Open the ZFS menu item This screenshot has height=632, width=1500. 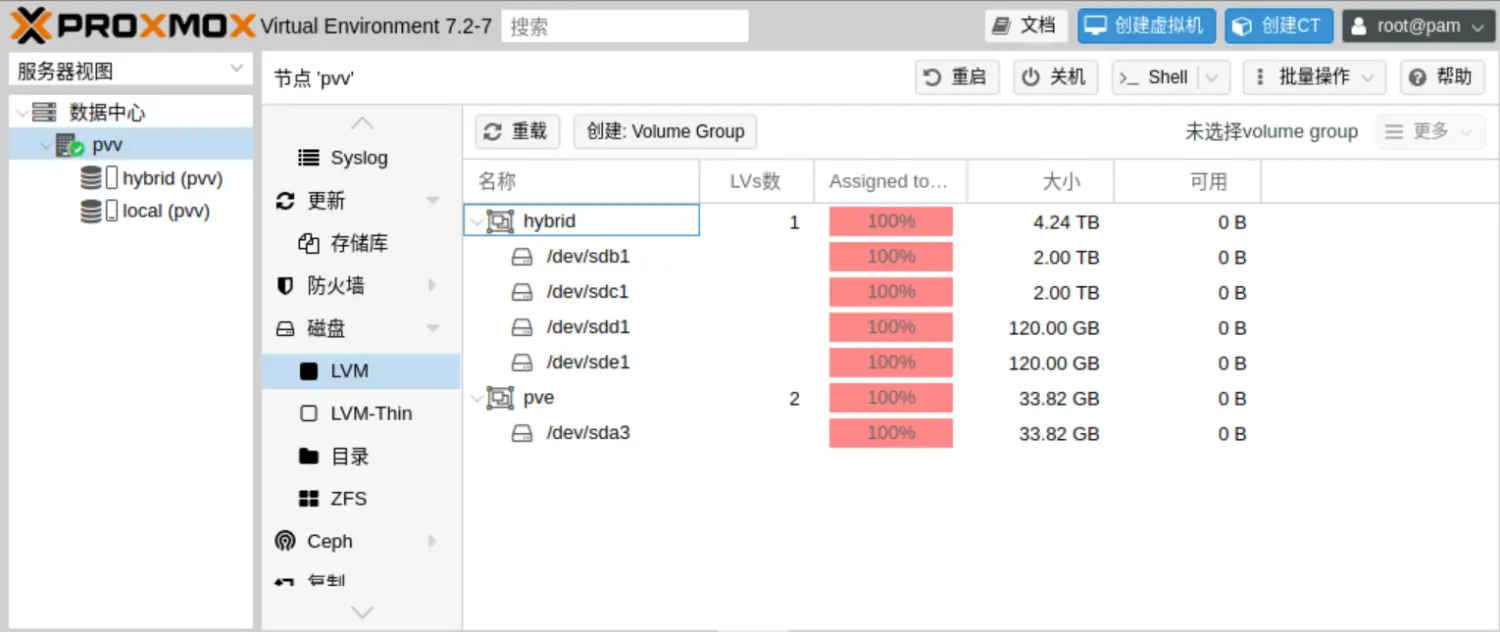tap(361, 498)
